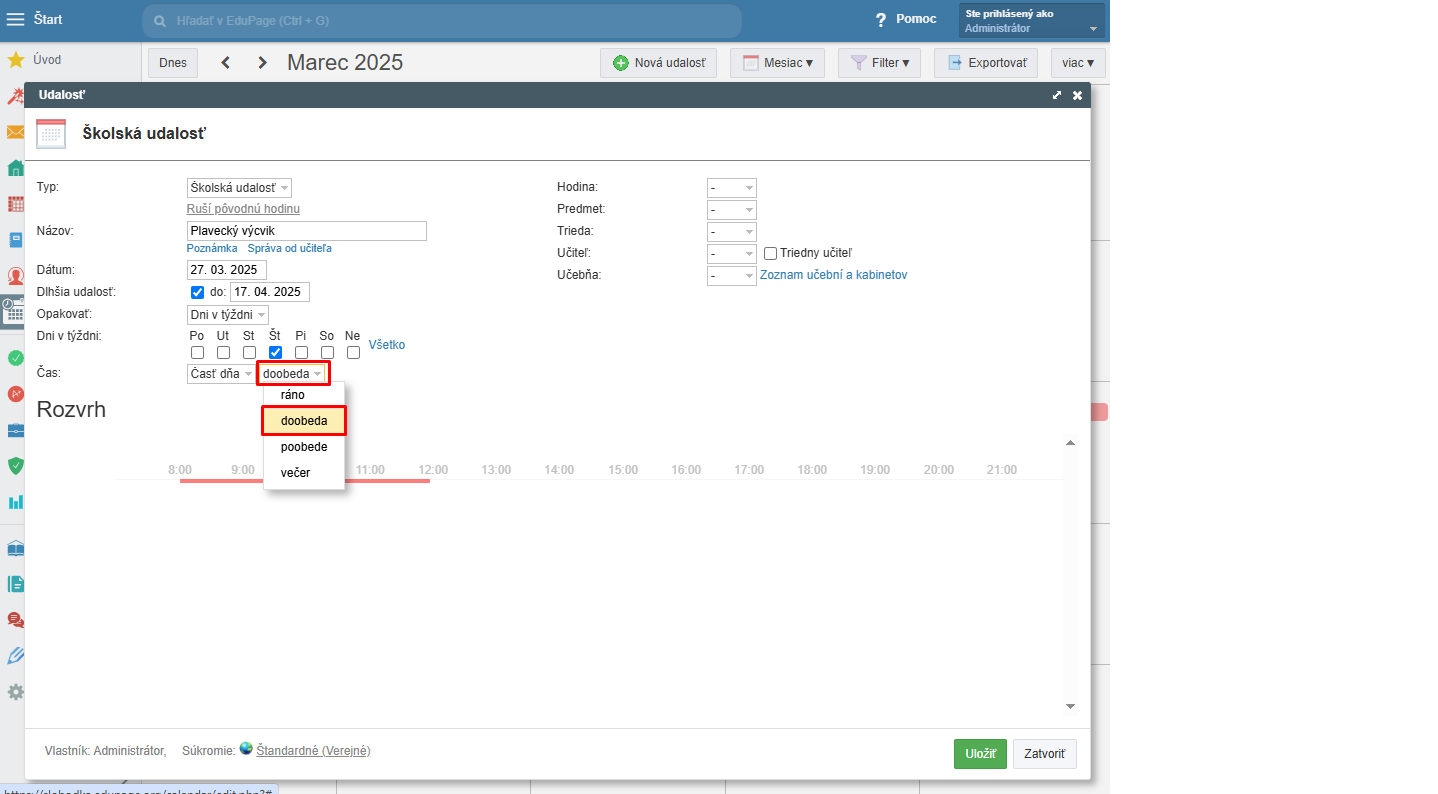
Task: Select doobeda from the time list
Action: tap(304, 421)
